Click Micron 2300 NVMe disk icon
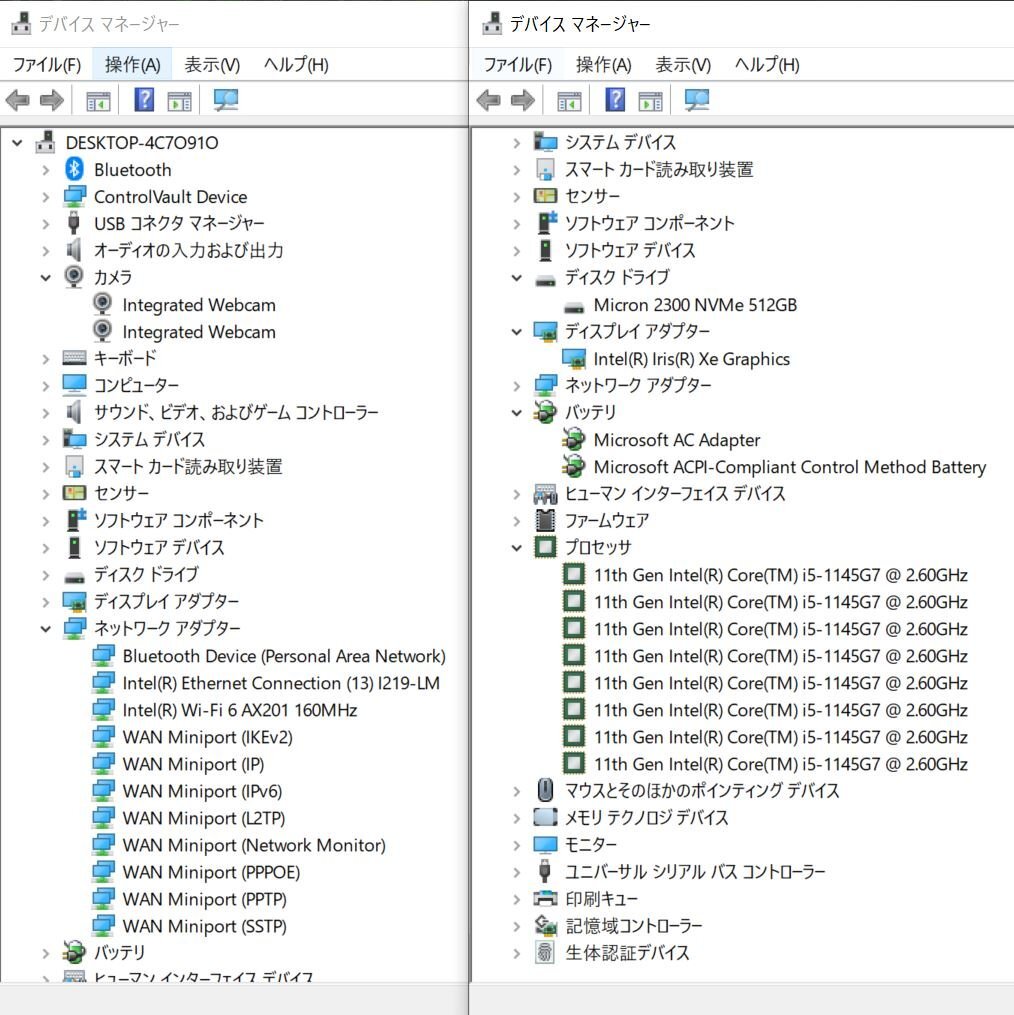Screen dimensions: 1014x1015 [574, 306]
